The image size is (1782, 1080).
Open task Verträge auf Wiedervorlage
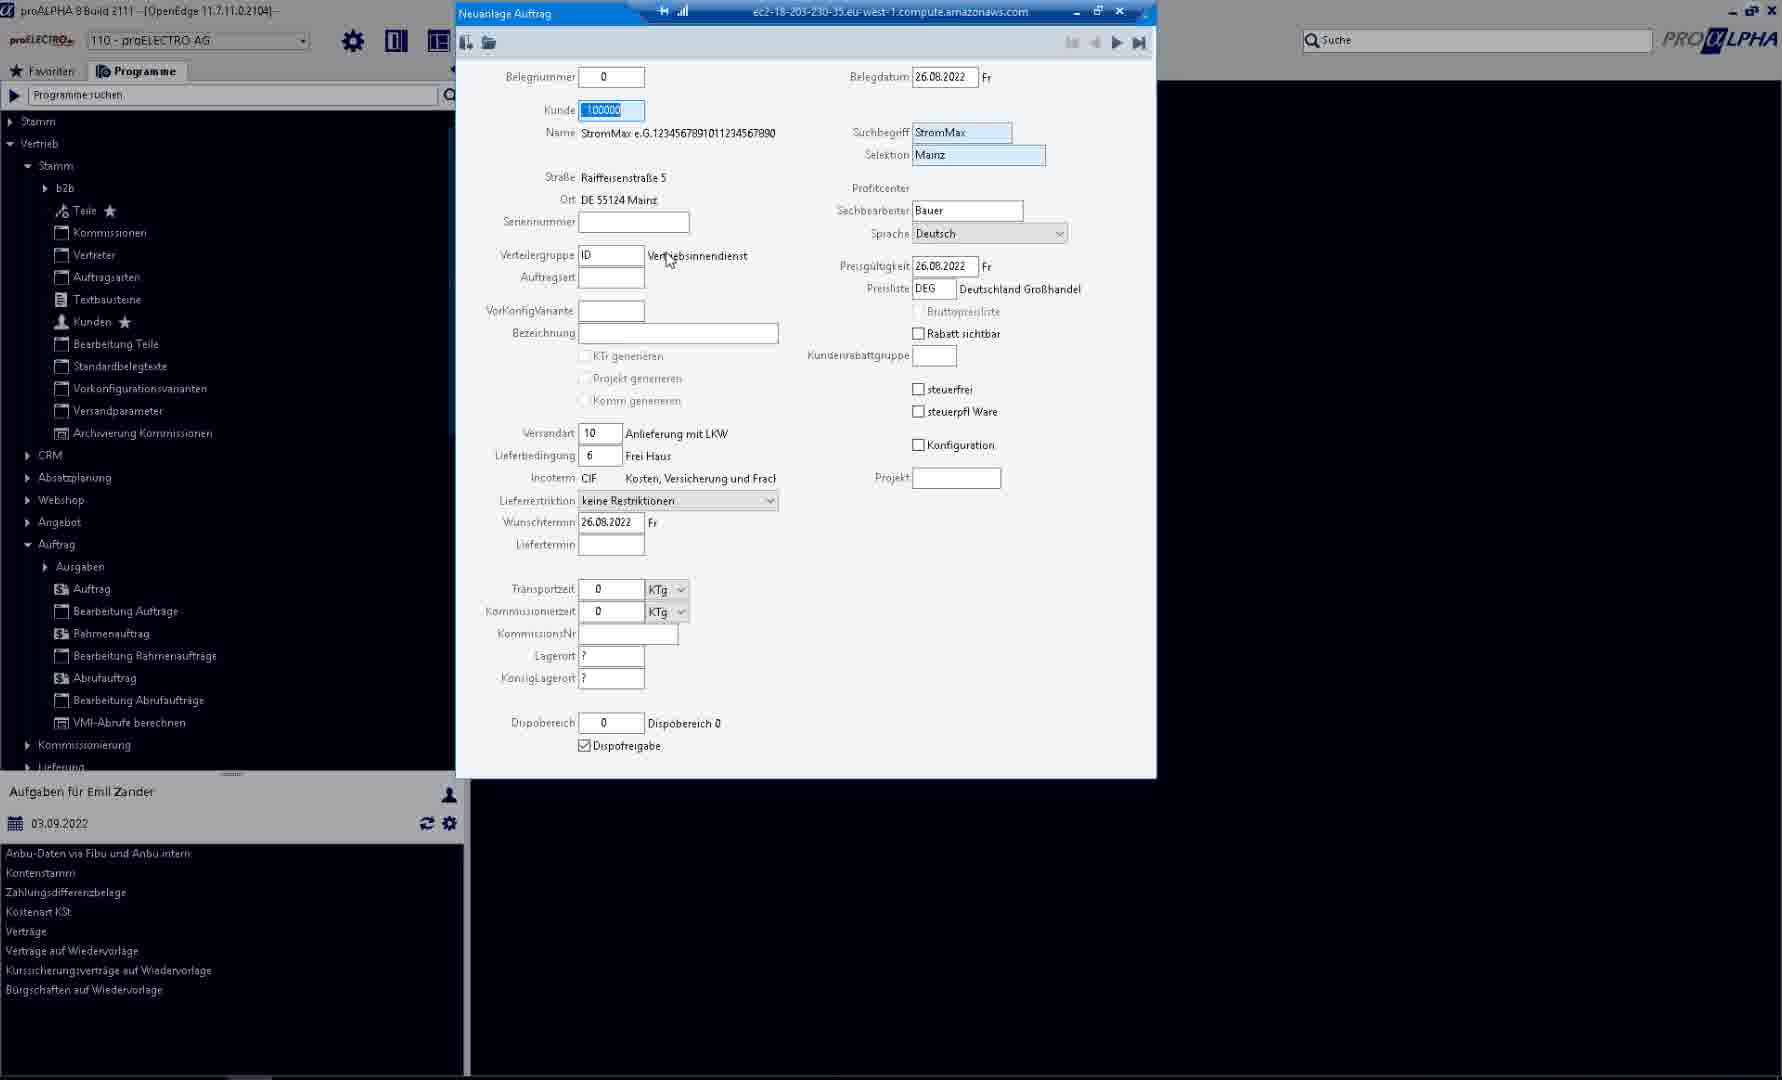[x=72, y=951]
